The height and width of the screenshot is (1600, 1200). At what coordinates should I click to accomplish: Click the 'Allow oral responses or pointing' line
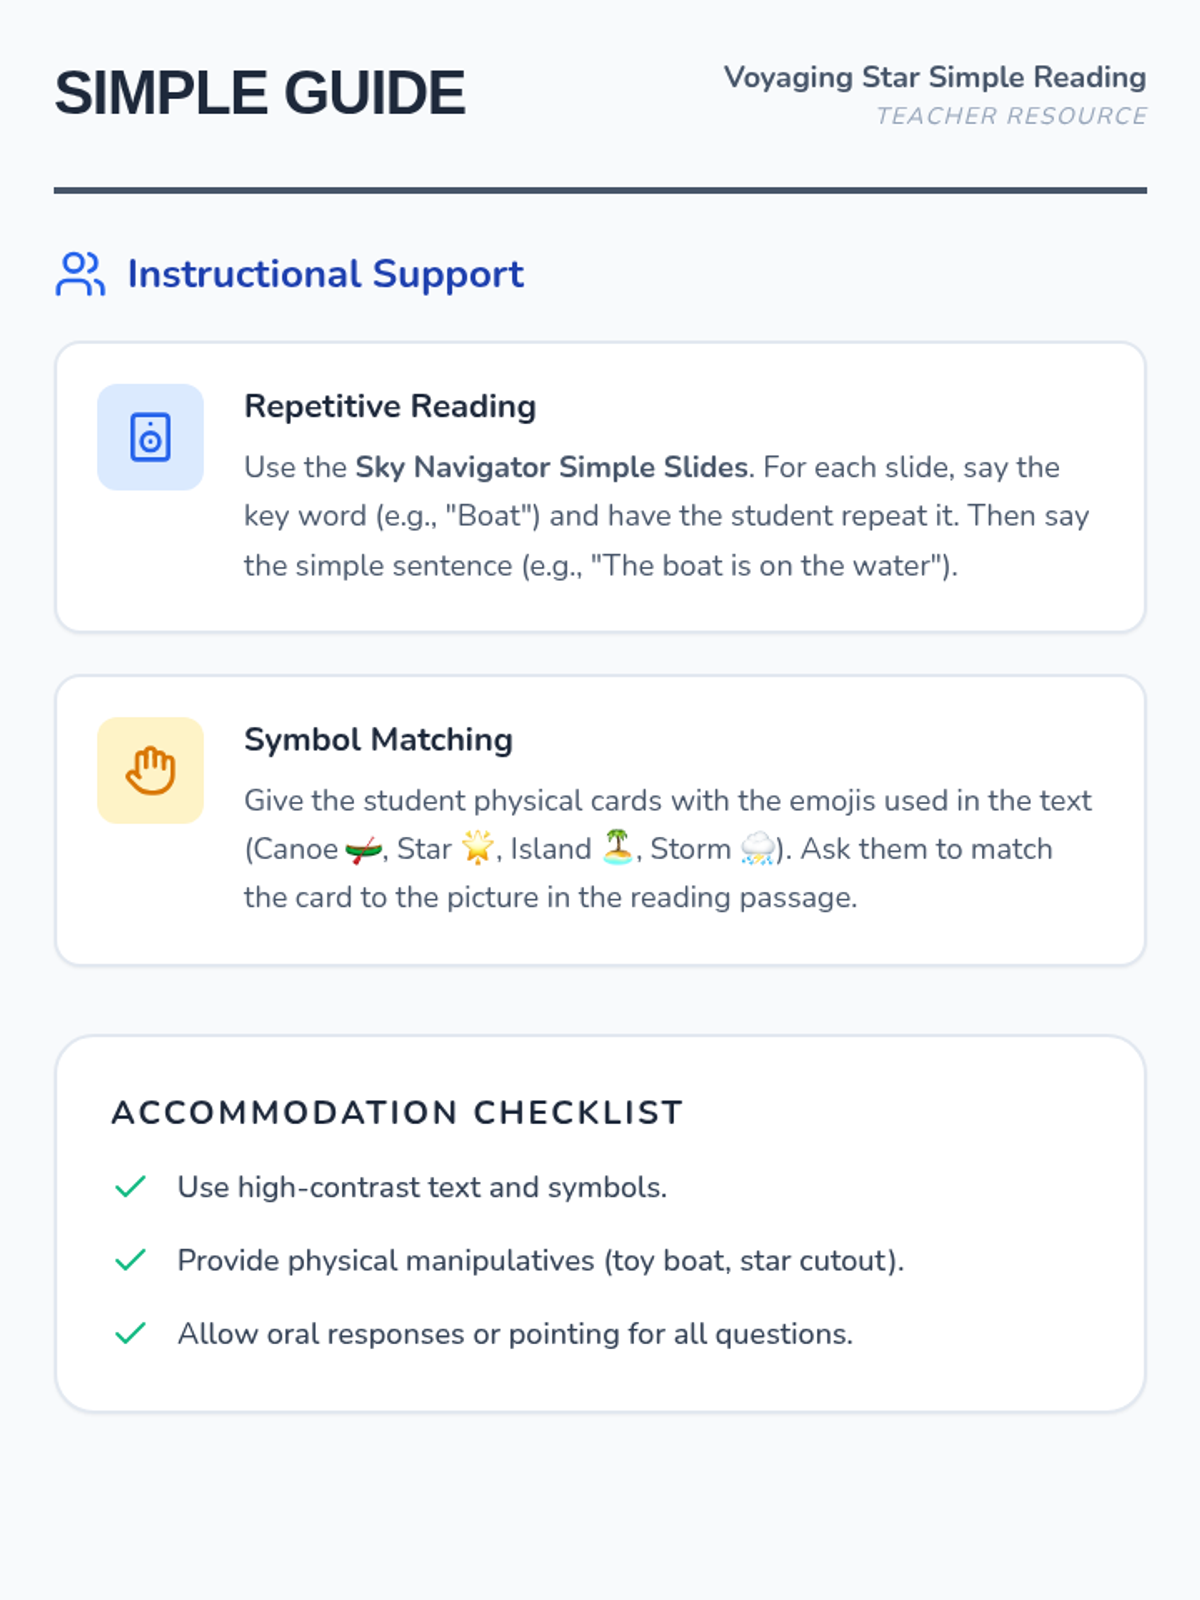tap(515, 1333)
